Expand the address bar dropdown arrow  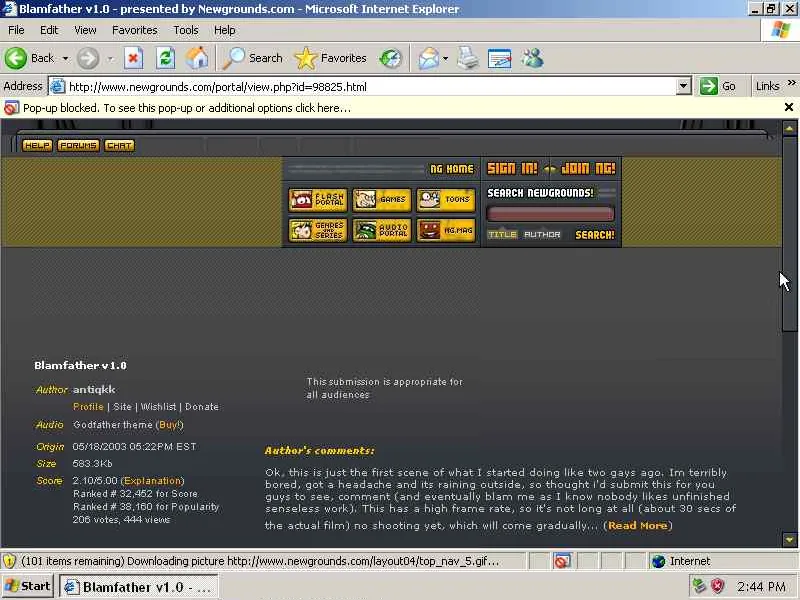pos(684,86)
